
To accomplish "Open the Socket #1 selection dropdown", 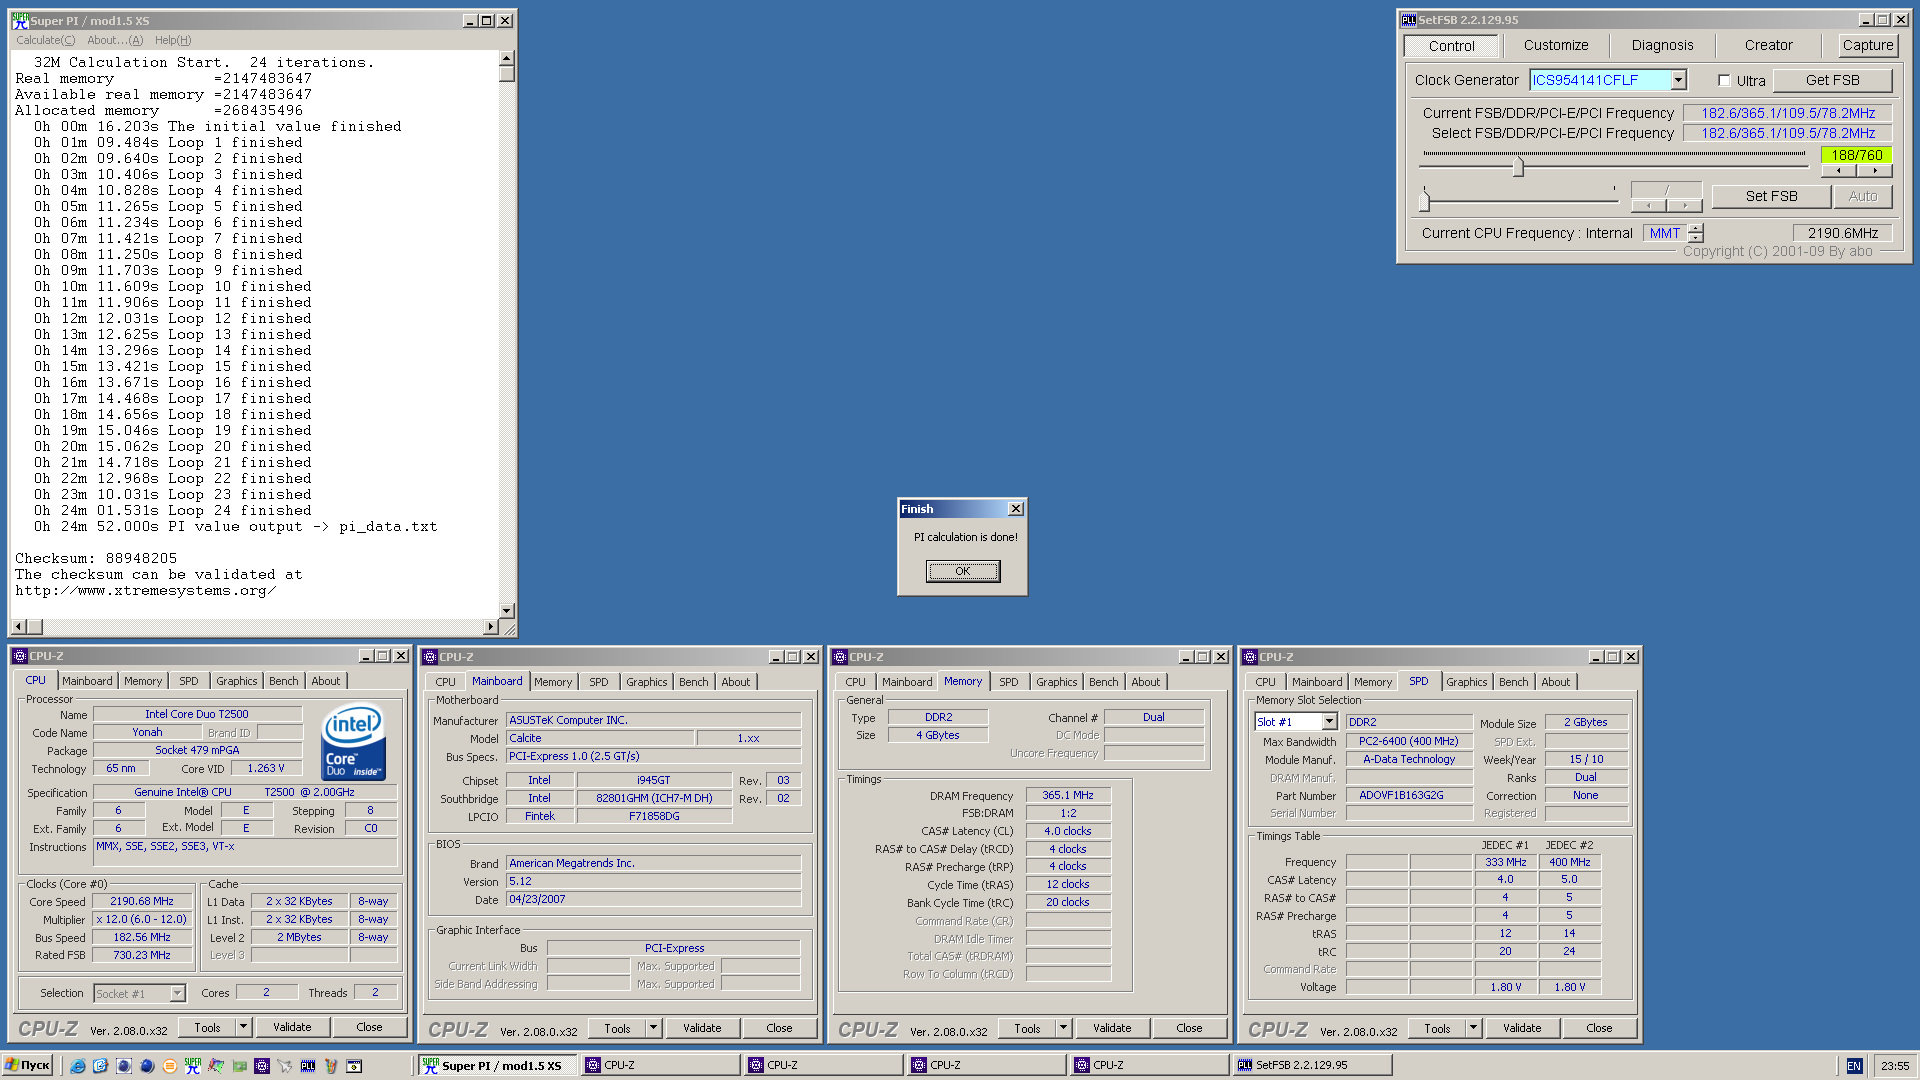I will [177, 993].
